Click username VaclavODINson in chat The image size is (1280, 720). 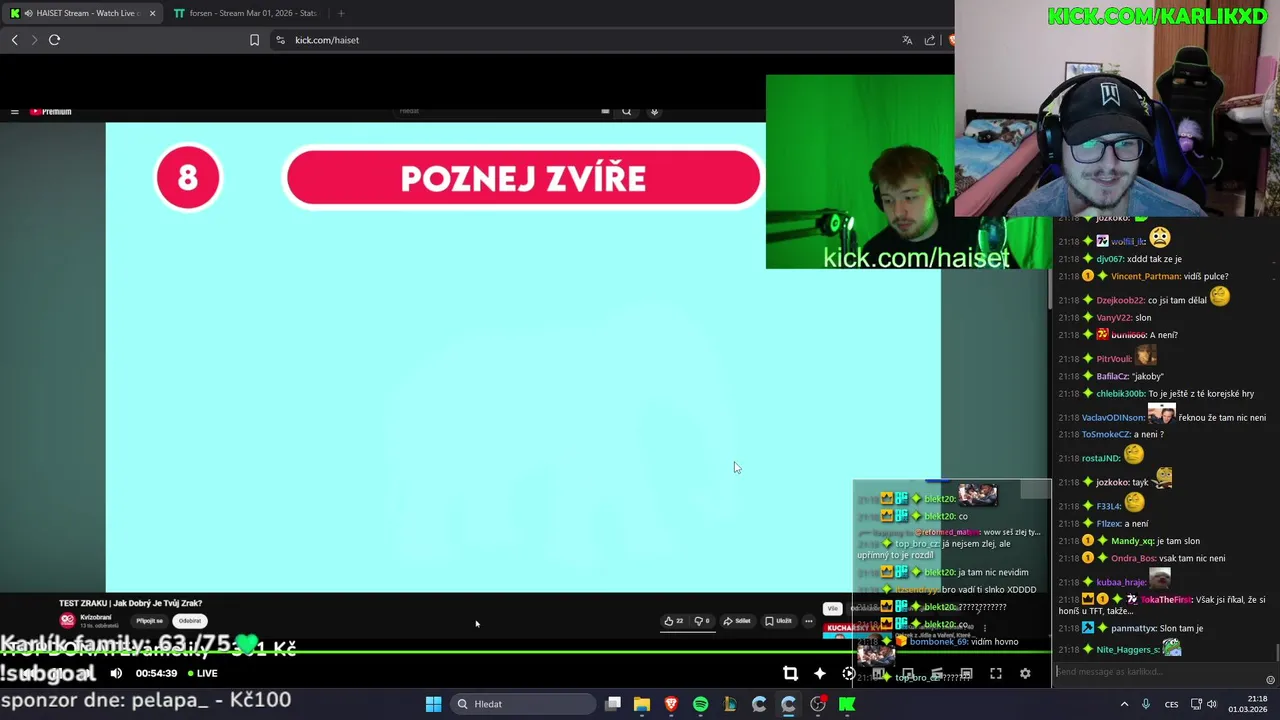click(x=1113, y=418)
